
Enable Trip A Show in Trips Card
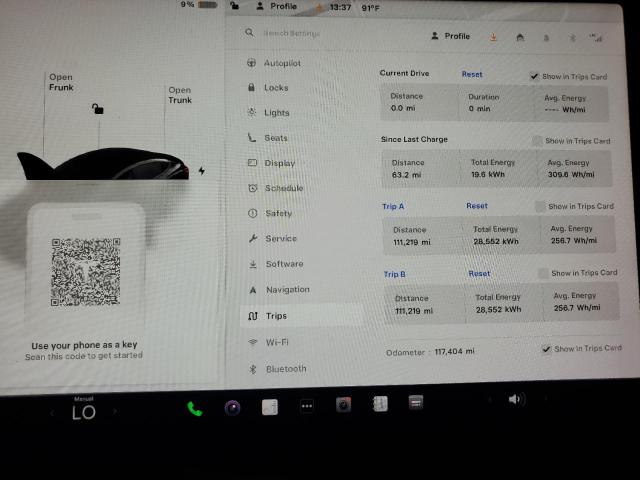541,206
